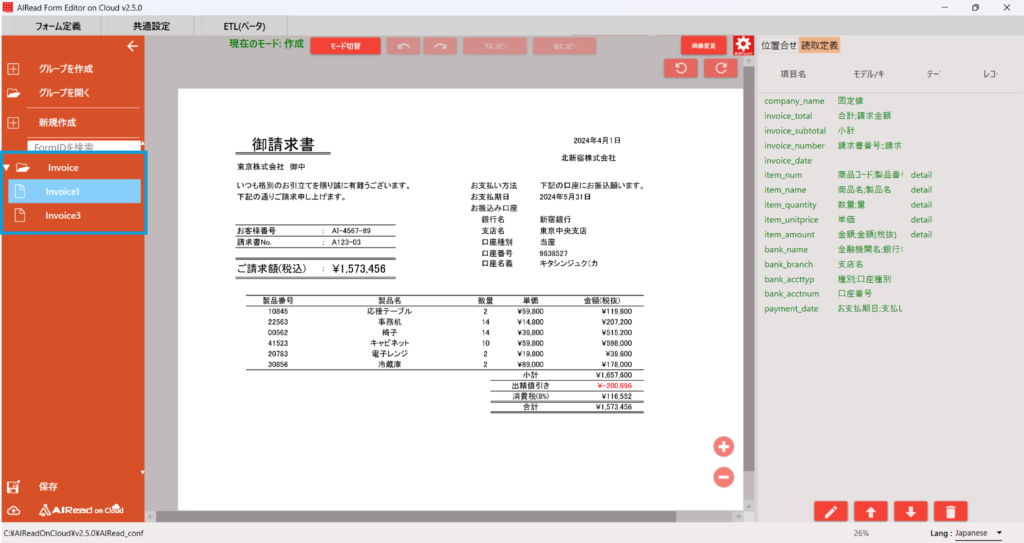This screenshot has width=1024, height=543.
Task: Click the 項目名 column header
Action: [x=793, y=74]
